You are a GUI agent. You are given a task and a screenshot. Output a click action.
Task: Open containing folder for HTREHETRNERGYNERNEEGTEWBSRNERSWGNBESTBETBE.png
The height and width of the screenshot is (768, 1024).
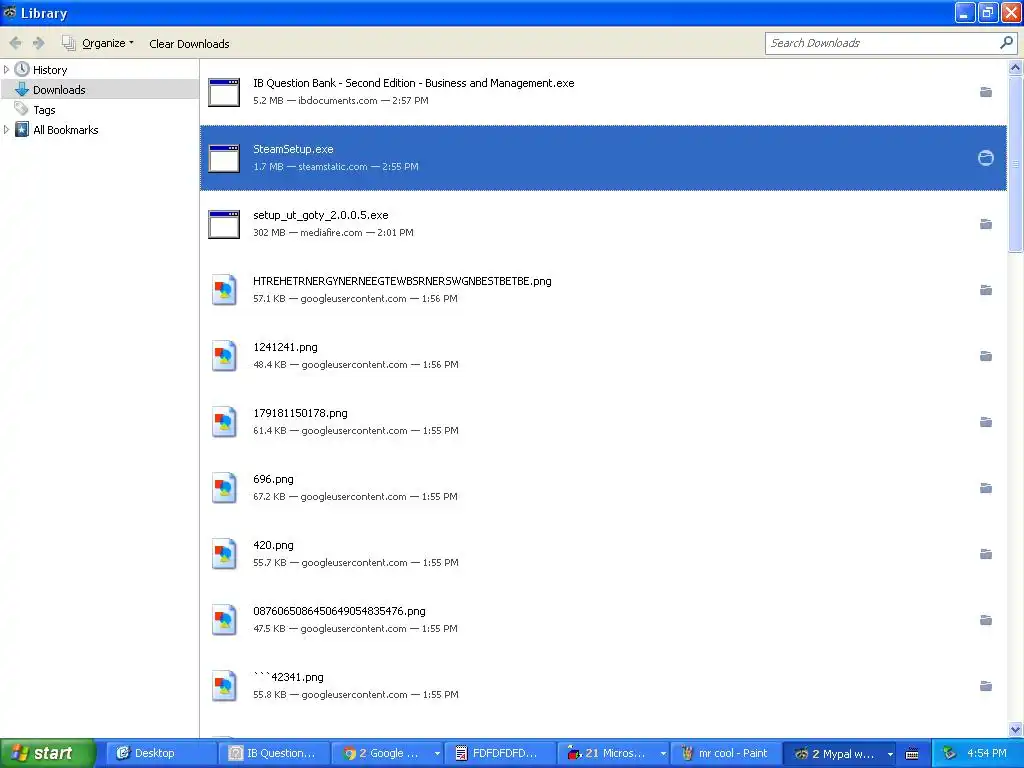tap(985, 290)
